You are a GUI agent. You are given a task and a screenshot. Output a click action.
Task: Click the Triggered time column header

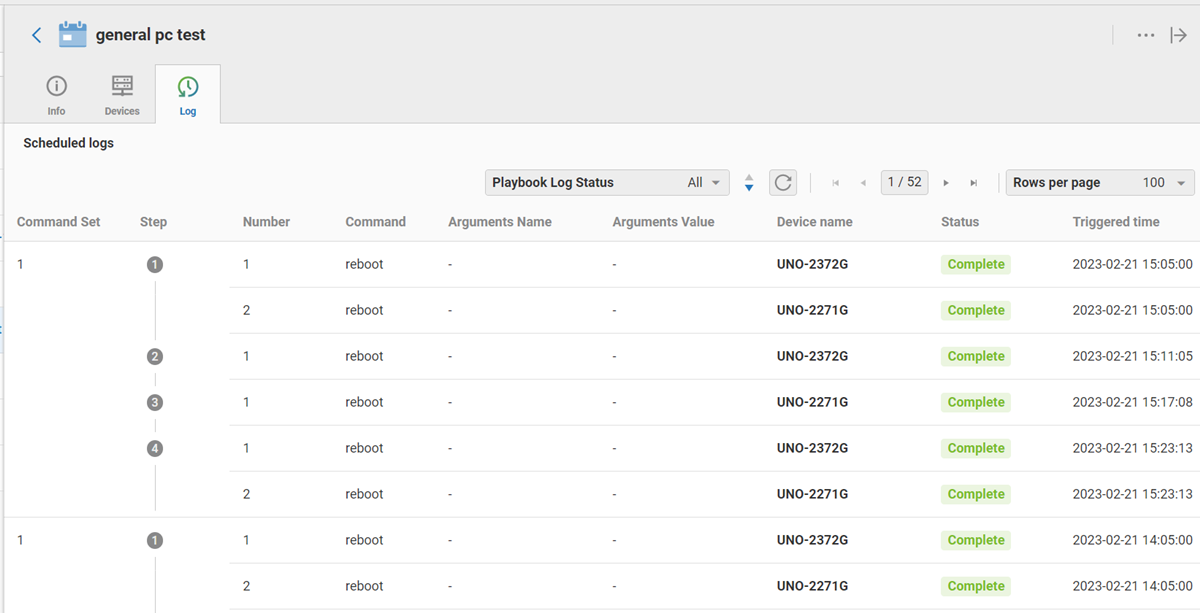1116,222
